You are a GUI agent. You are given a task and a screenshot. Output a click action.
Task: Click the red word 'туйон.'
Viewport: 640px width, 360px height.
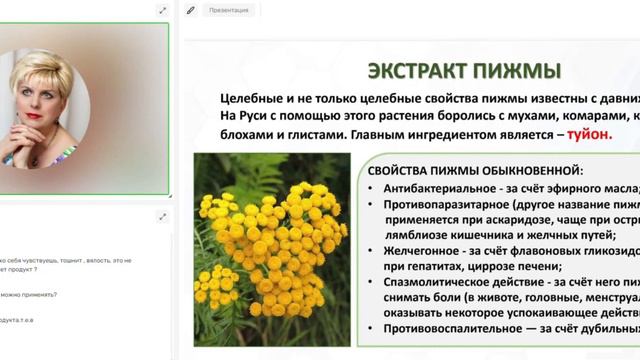pos(590,134)
